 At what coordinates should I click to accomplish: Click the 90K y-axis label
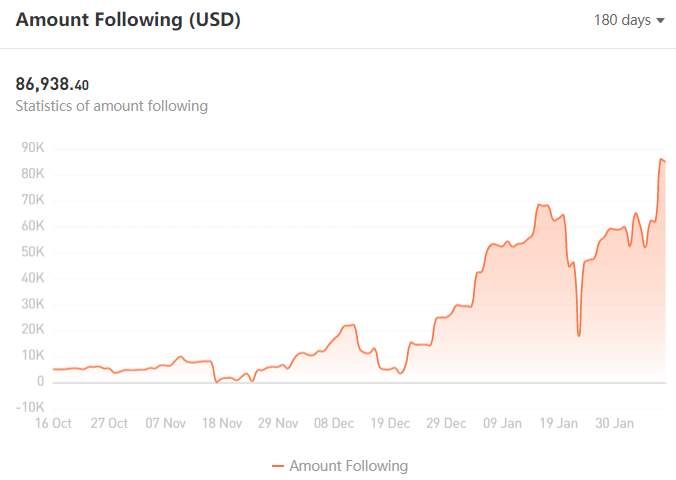33,147
